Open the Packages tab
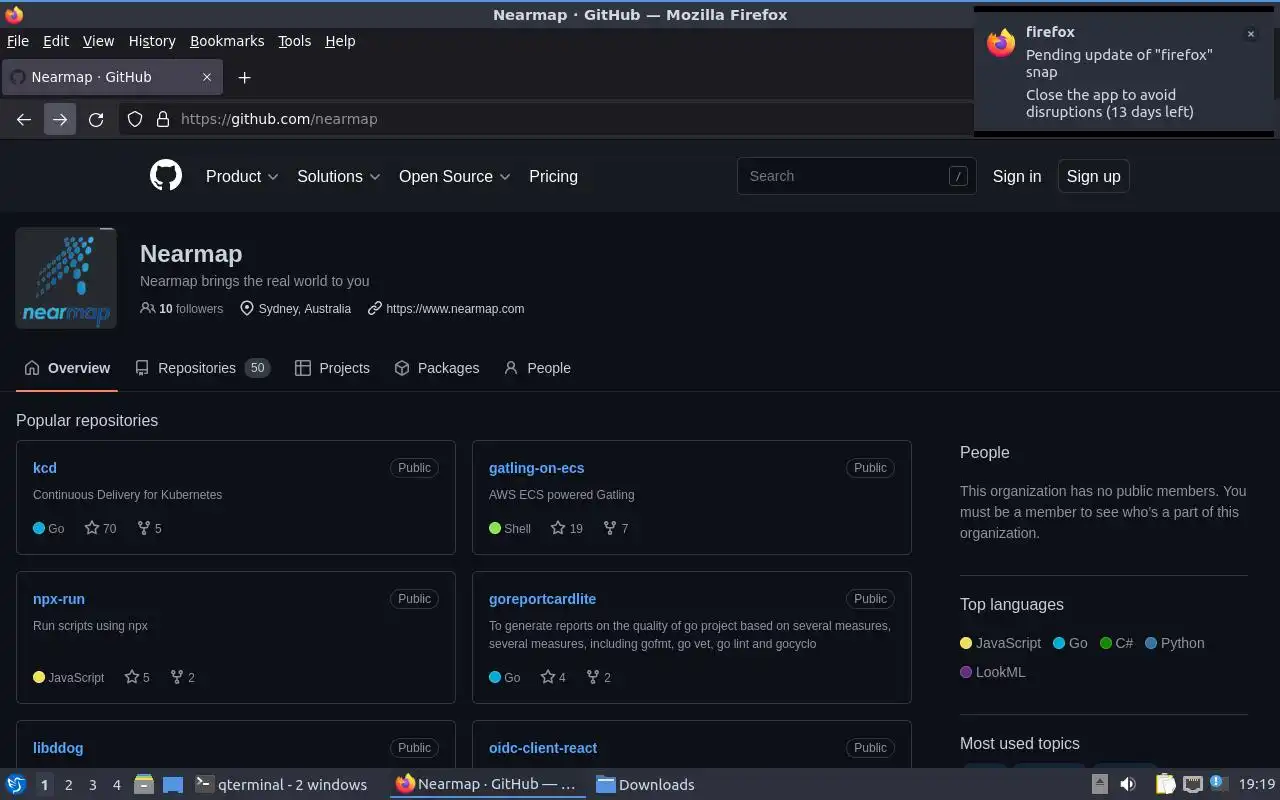The image size is (1280, 800). (x=436, y=368)
